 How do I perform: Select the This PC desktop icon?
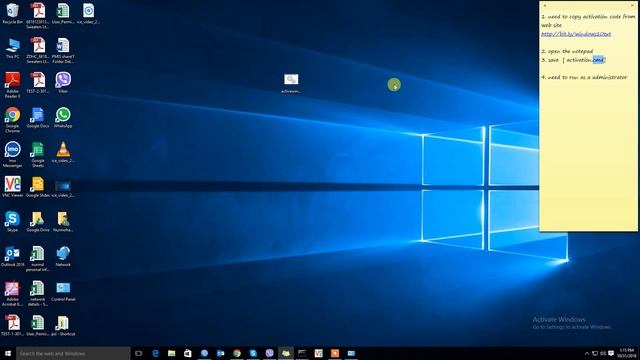click(x=12, y=48)
